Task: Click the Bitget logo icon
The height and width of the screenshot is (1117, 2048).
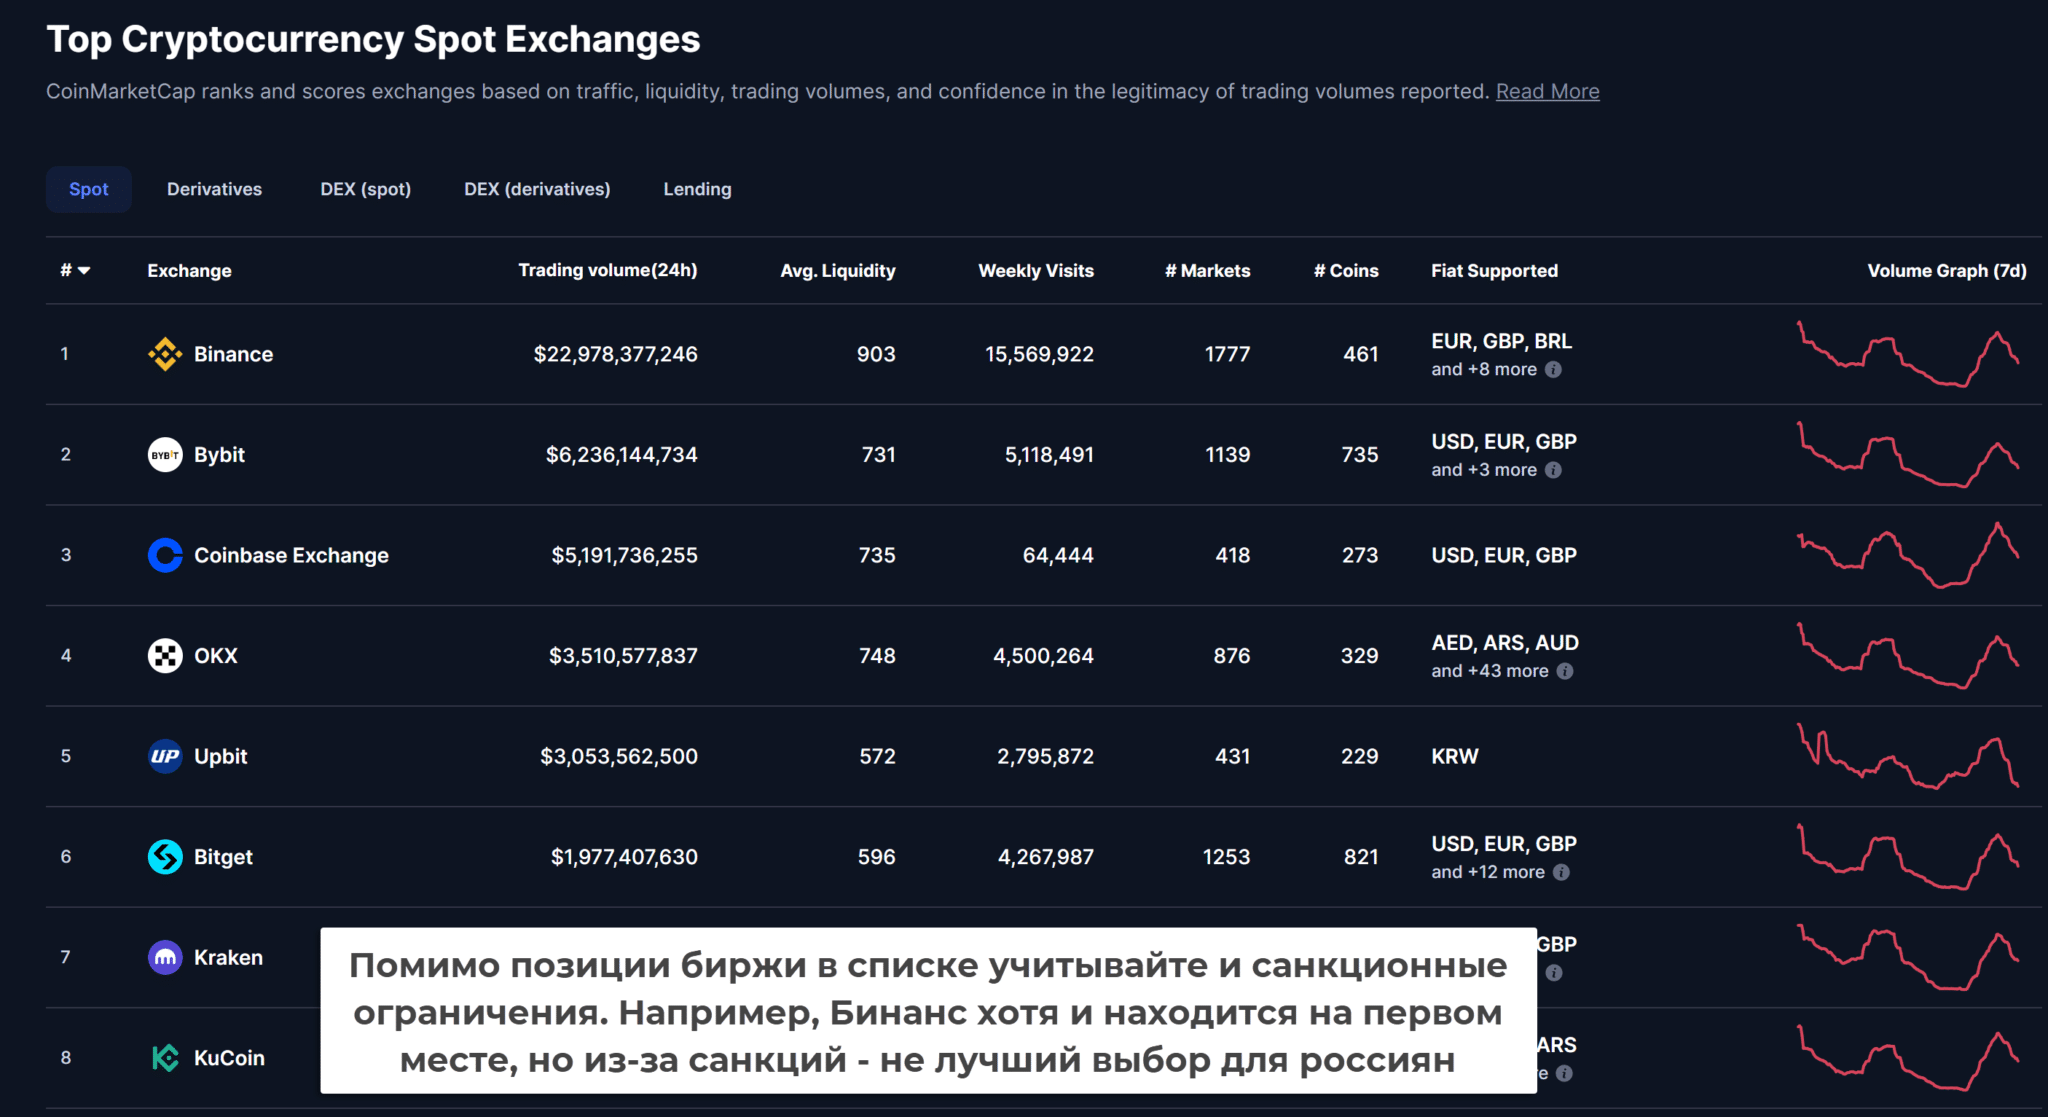Action: (165, 857)
